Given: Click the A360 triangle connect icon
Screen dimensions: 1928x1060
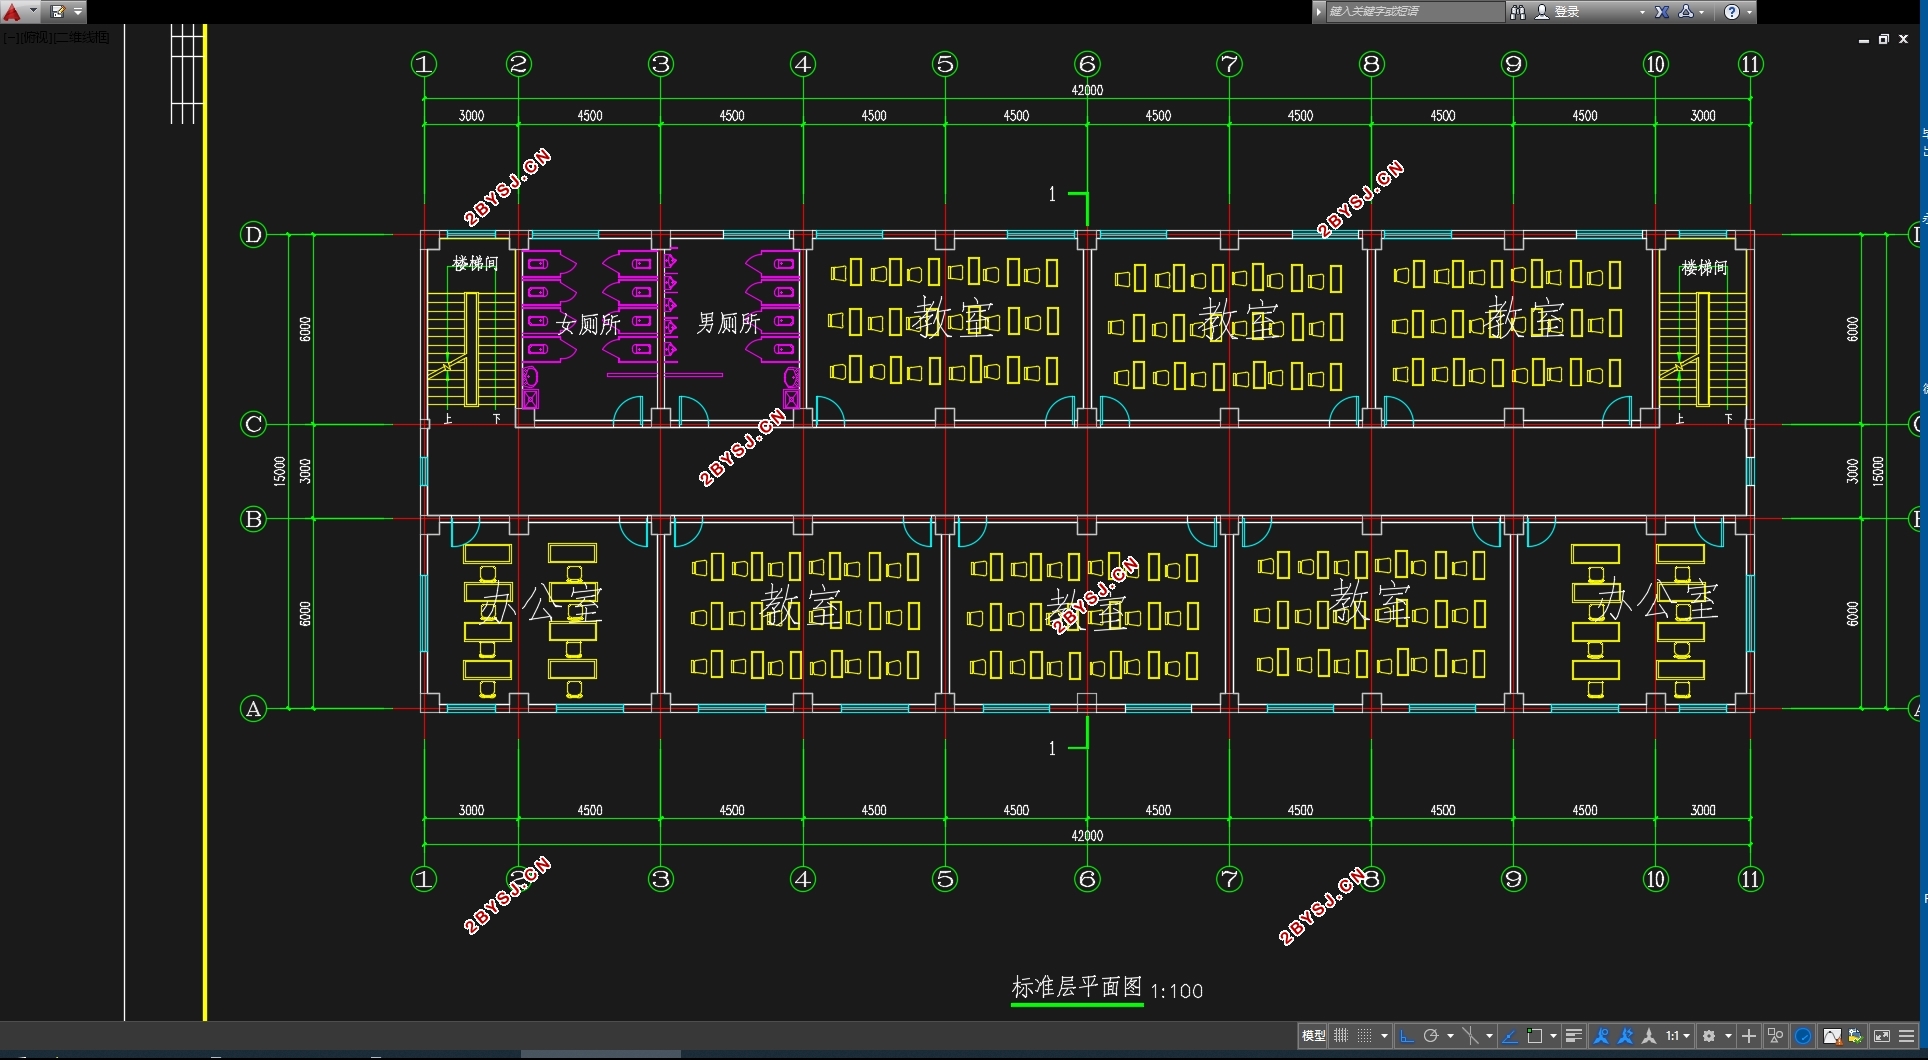Looking at the screenshot, I should (x=1686, y=12).
